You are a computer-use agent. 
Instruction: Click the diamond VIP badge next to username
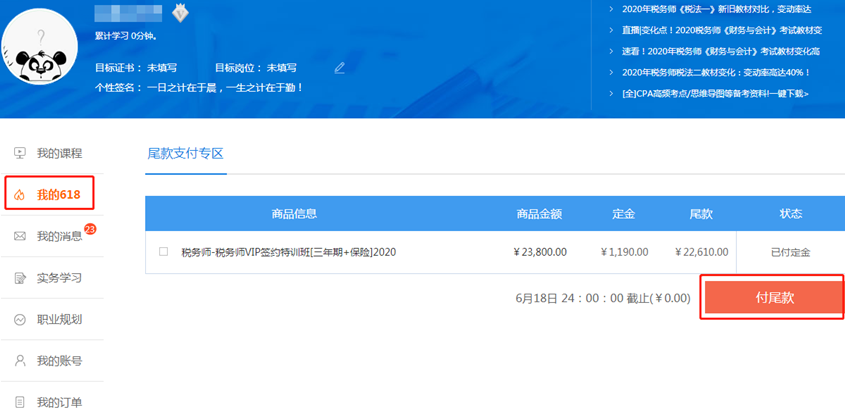(x=180, y=13)
